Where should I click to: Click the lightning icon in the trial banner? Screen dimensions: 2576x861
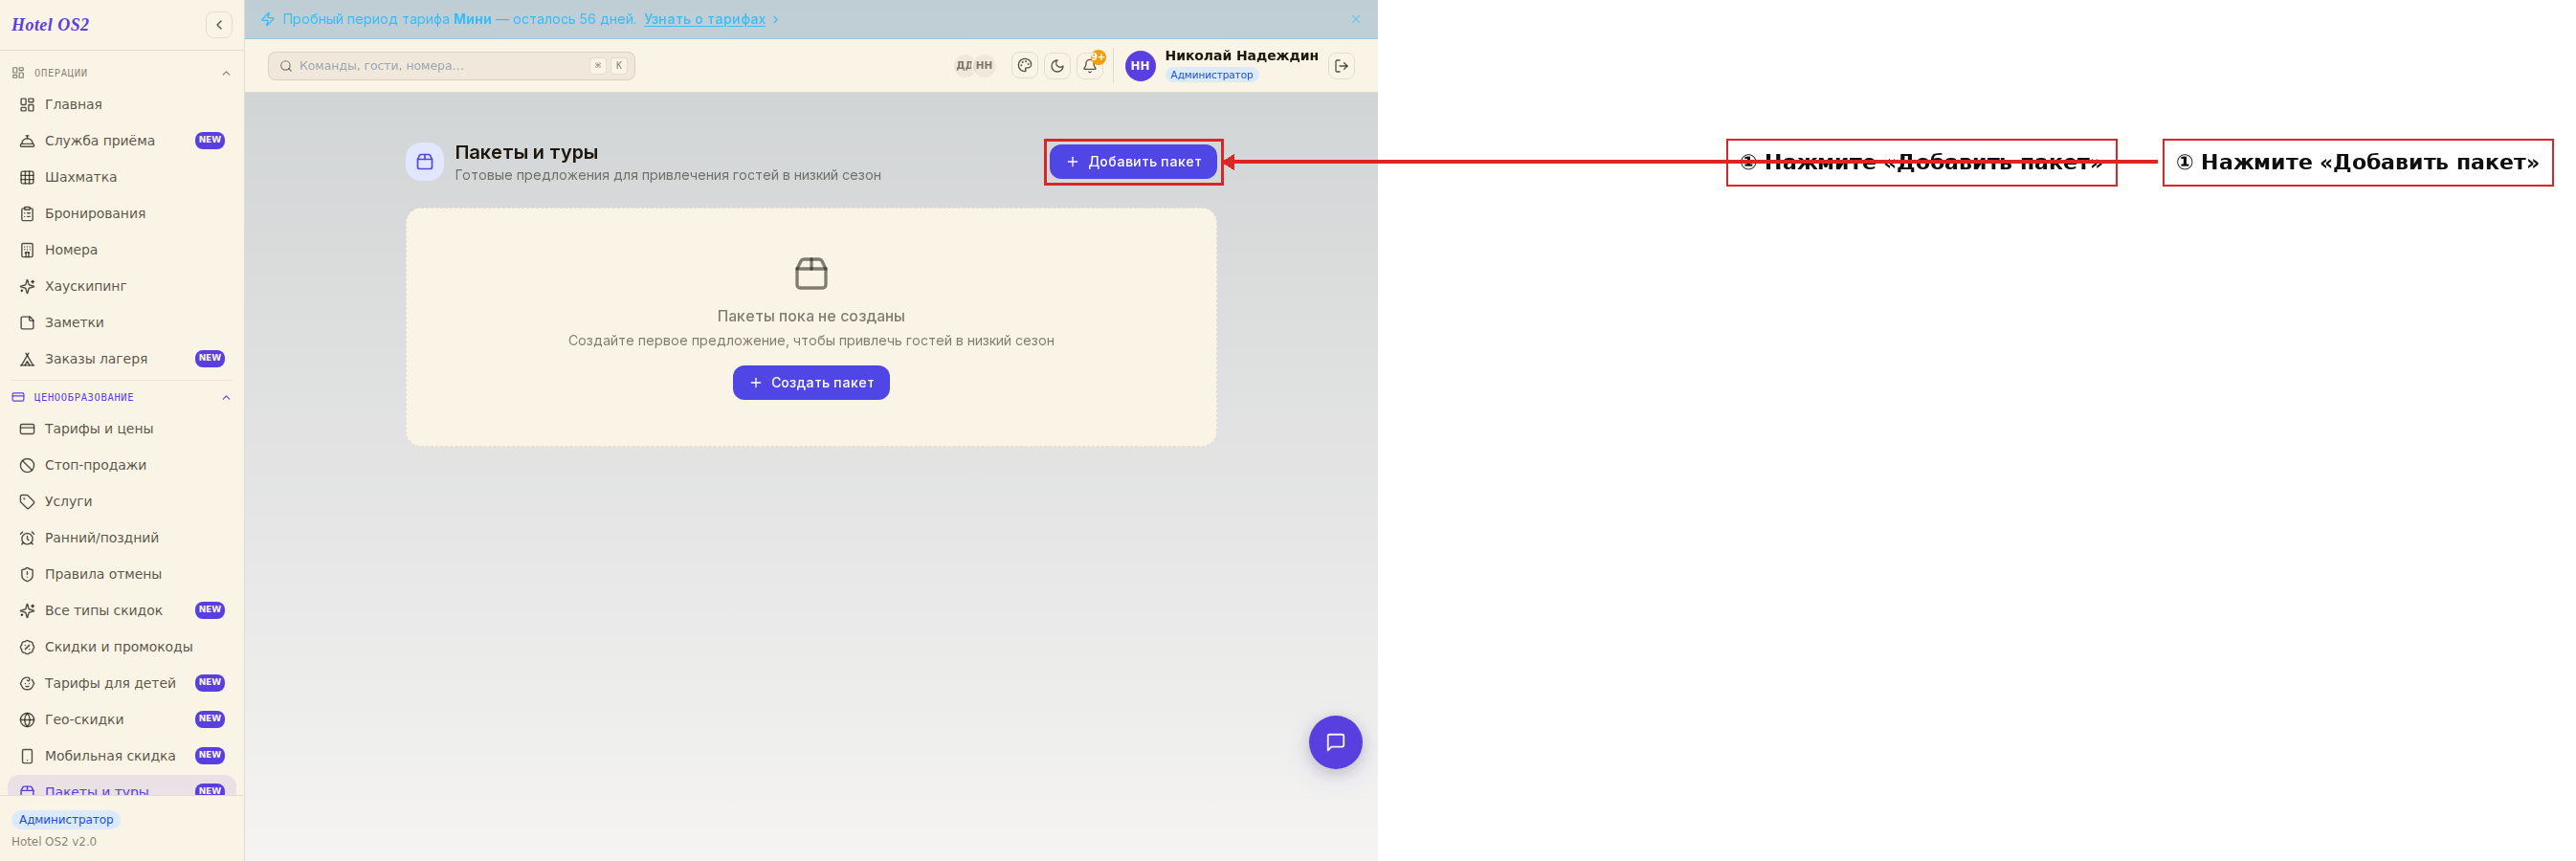pyautogui.click(x=268, y=19)
